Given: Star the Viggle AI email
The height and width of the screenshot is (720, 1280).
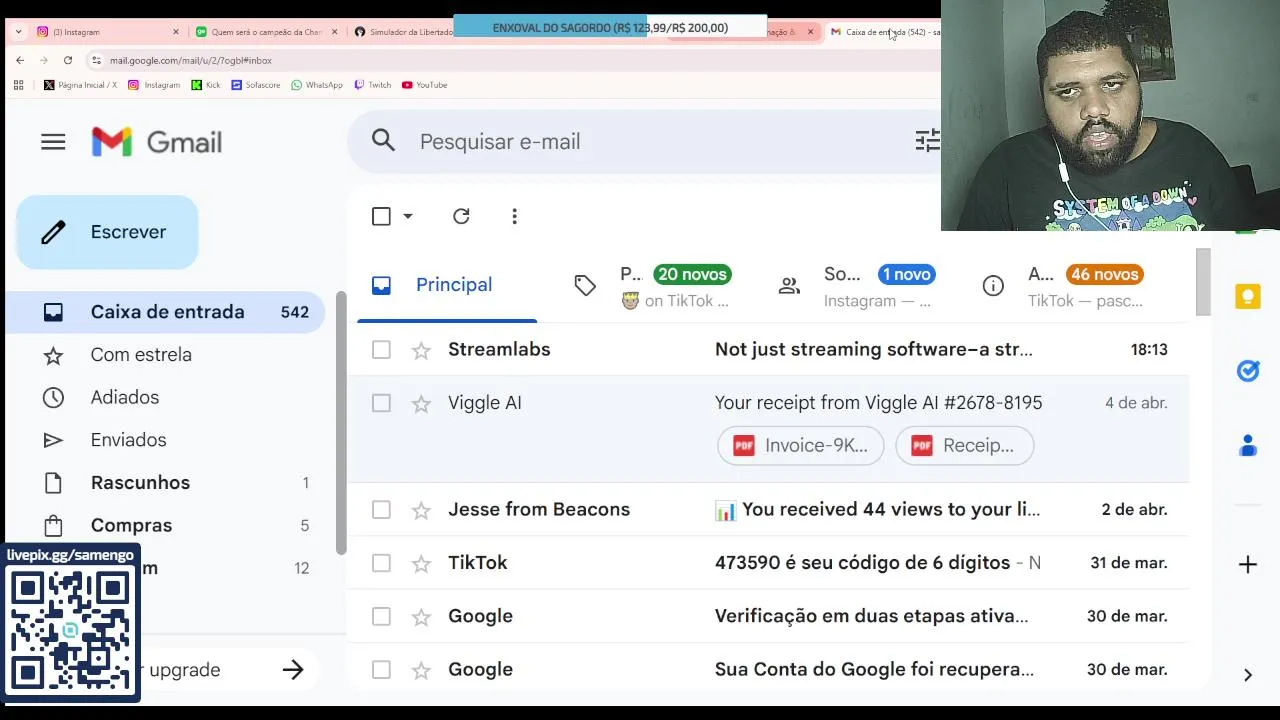Looking at the screenshot, I should pos(421,403).
